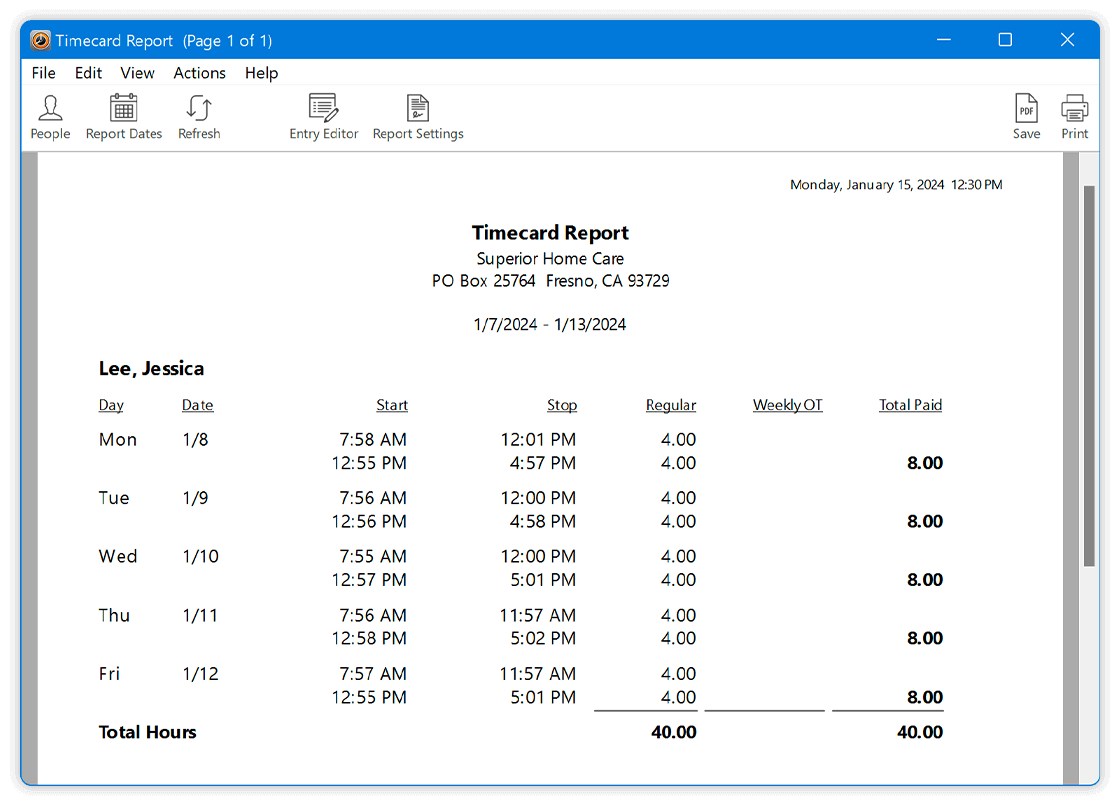The width and height of the screenshot is (1120, 806).
Task: Open the File menu
Action: pyautogui.click(x=43, y=72)
